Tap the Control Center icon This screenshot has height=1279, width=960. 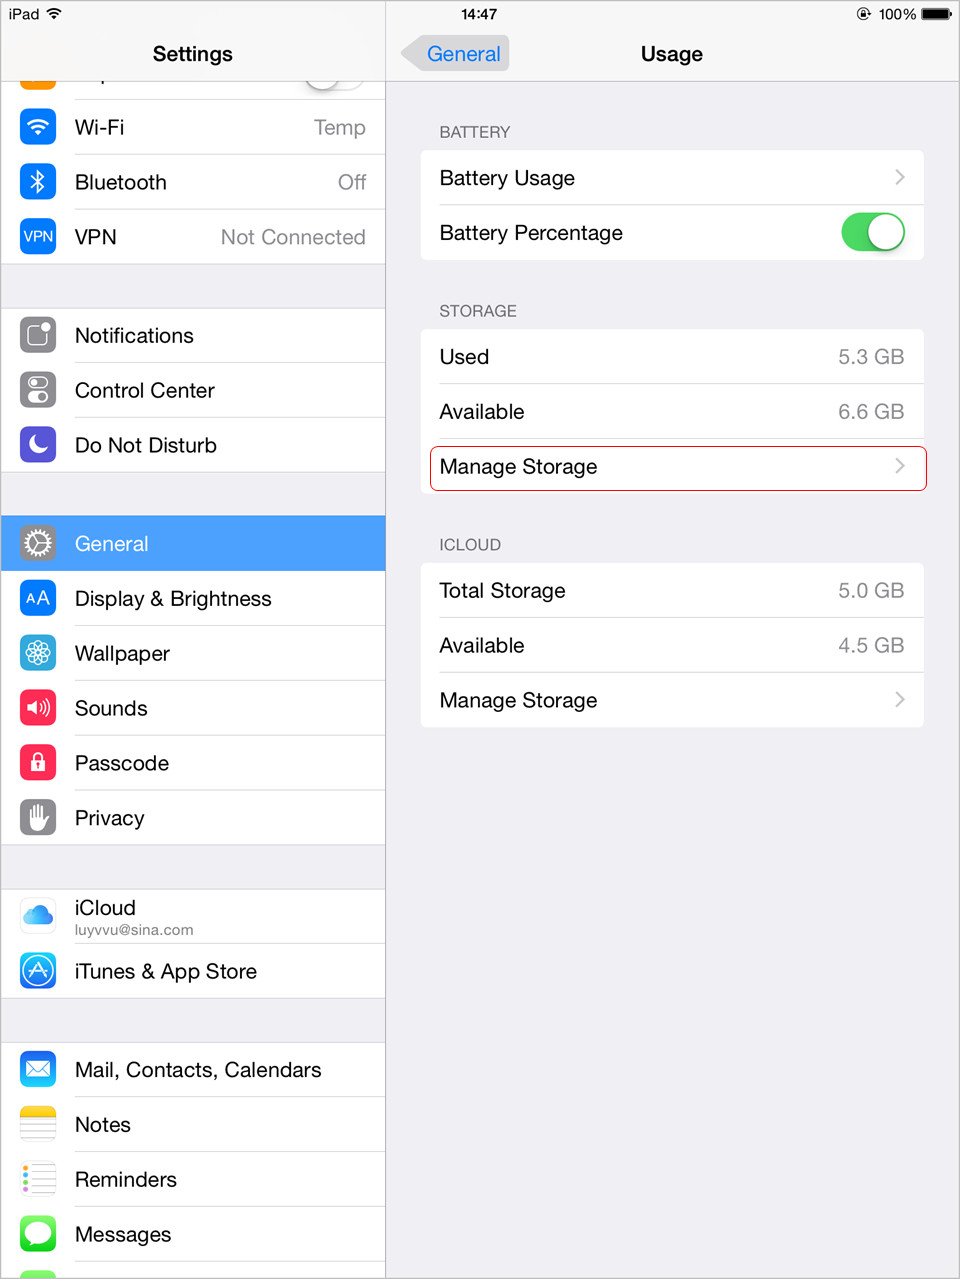tap(38, 390)
